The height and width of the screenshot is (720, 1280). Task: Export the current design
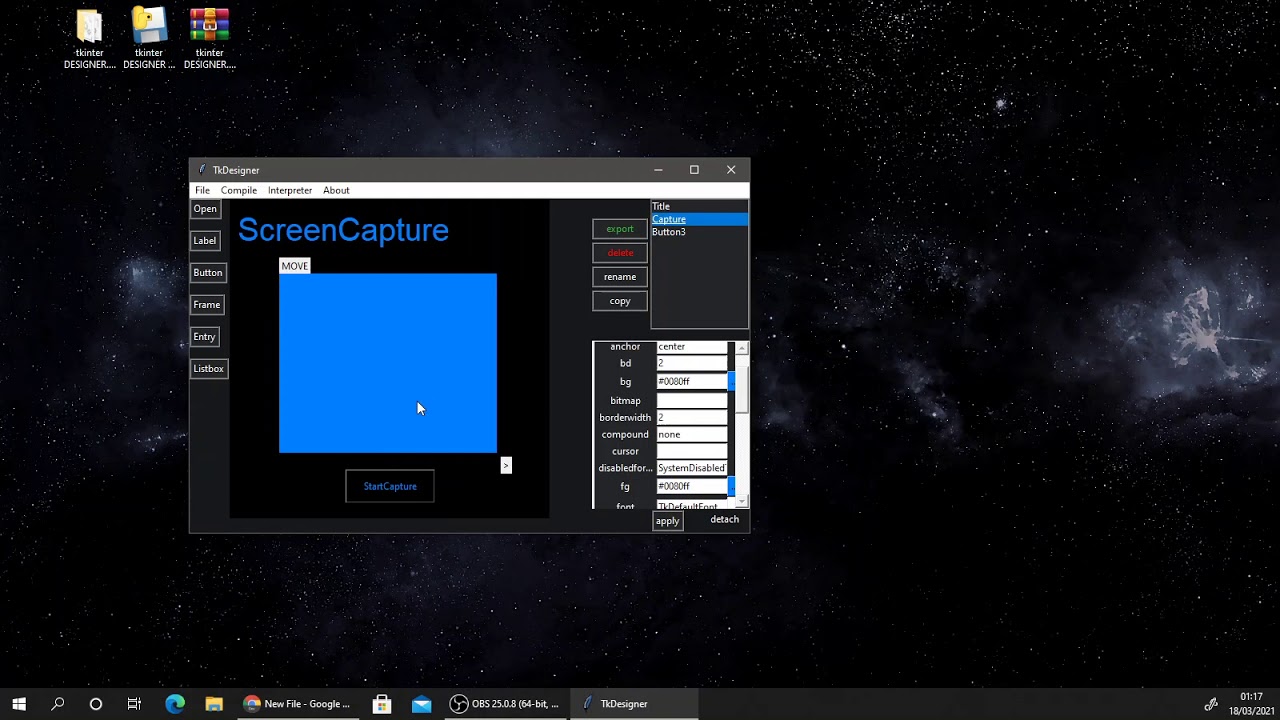(x=619, y=228)
